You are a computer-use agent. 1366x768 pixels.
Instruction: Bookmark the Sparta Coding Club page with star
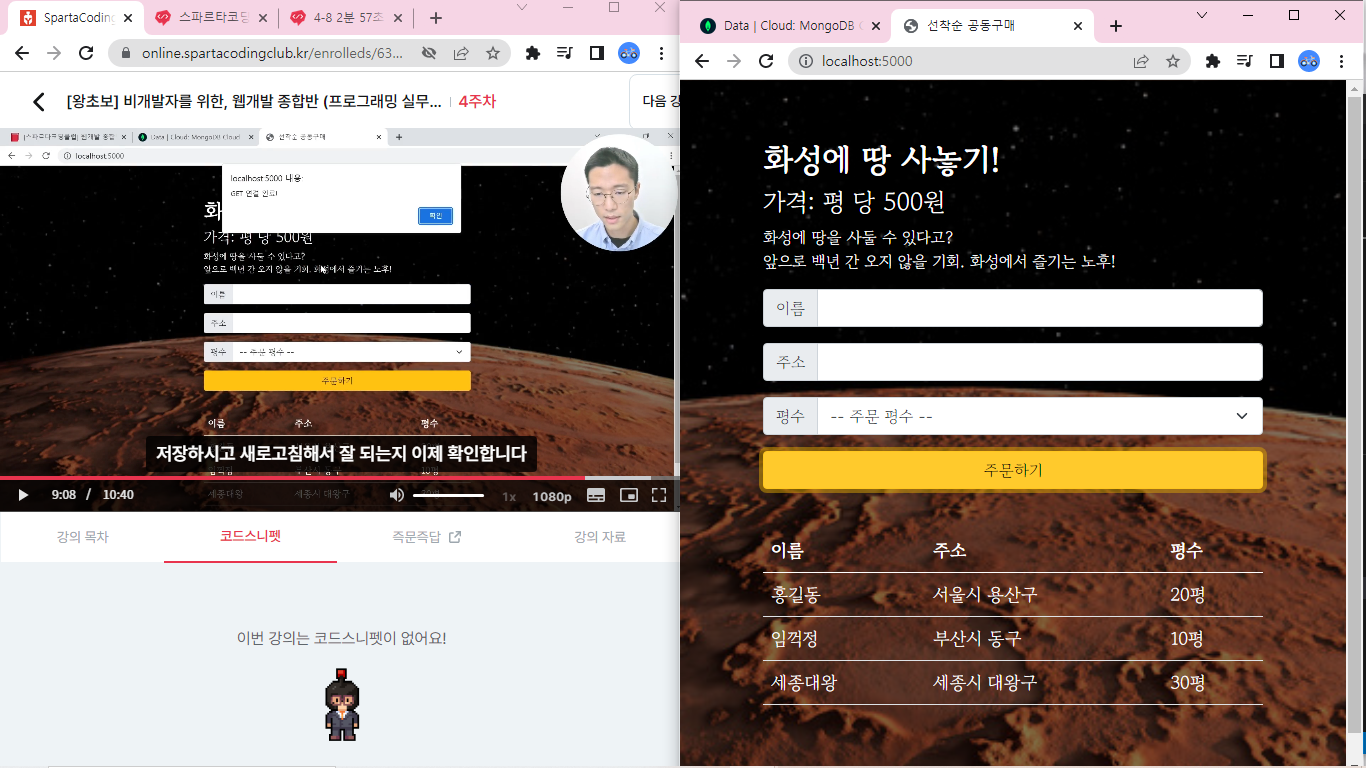pos(493,53)
